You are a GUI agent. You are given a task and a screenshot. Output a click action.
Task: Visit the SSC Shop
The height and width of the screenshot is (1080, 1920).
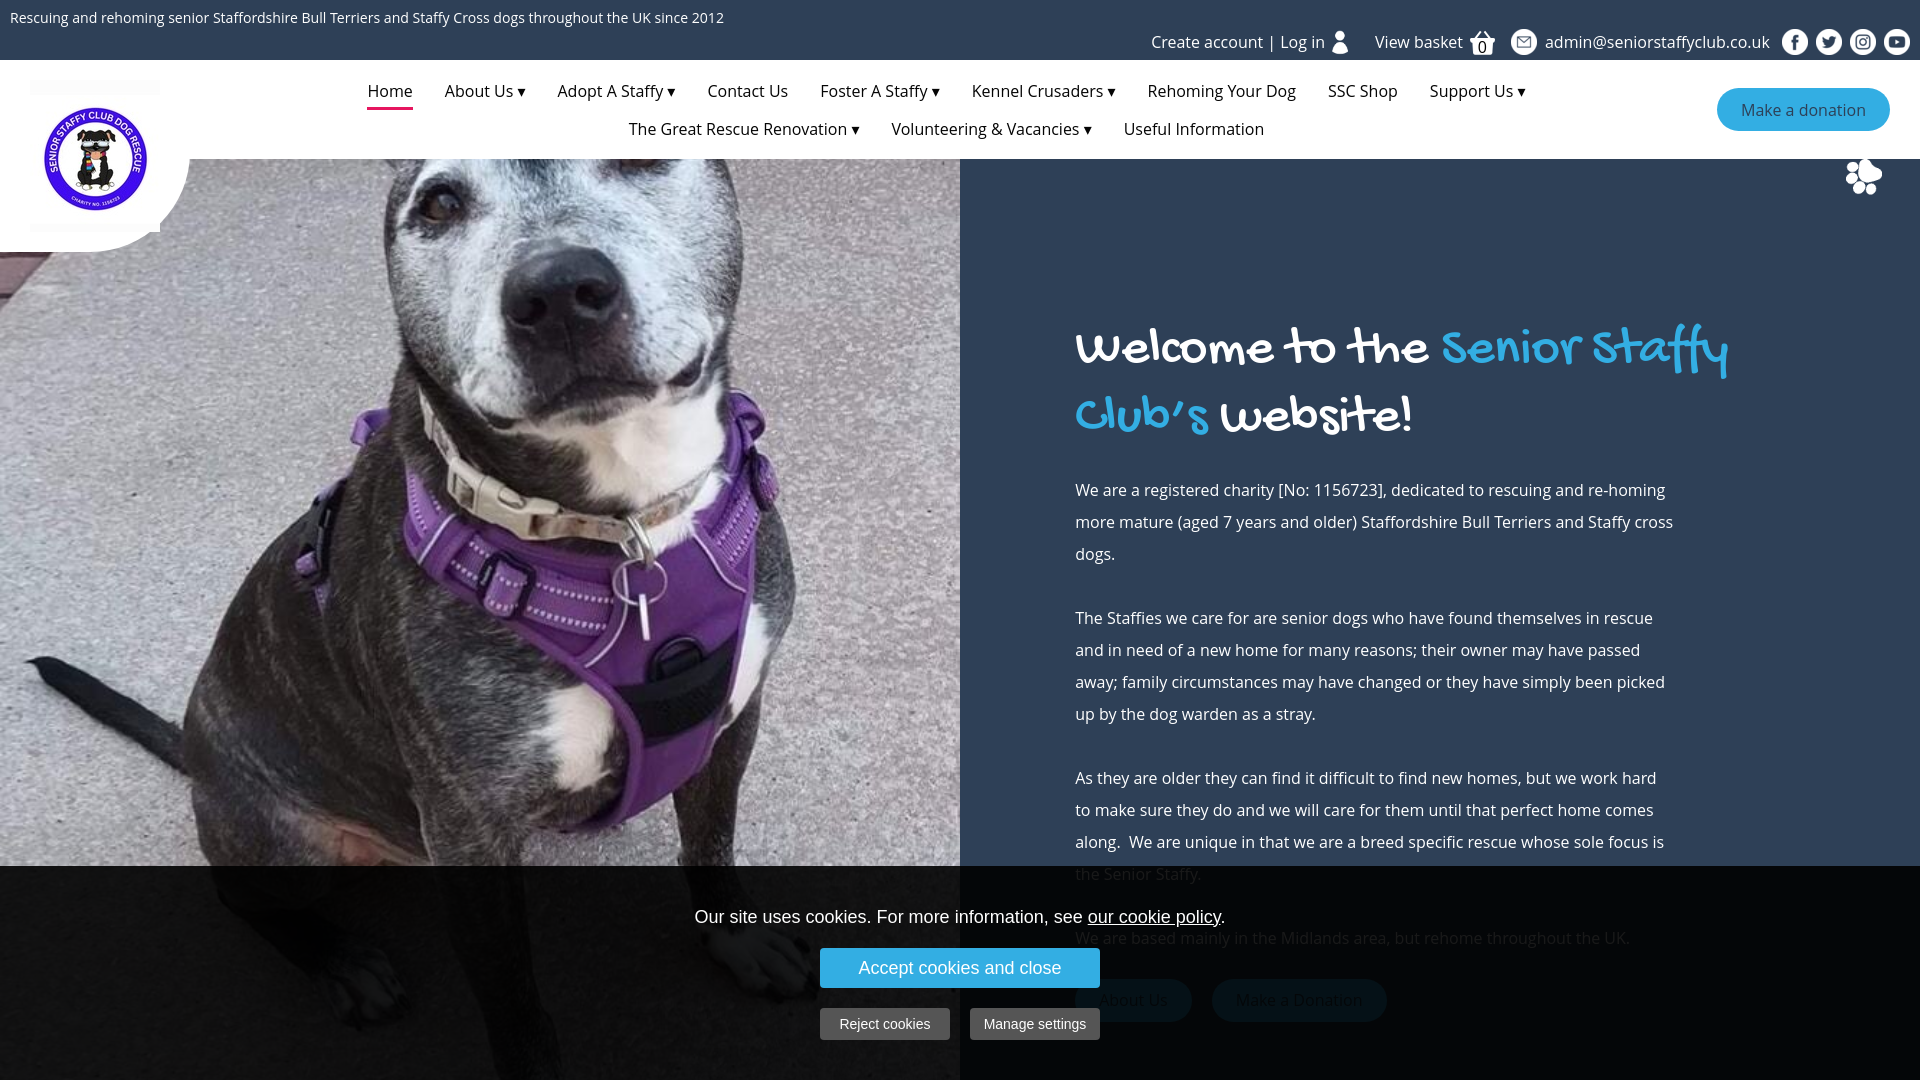coord(1363,91)
